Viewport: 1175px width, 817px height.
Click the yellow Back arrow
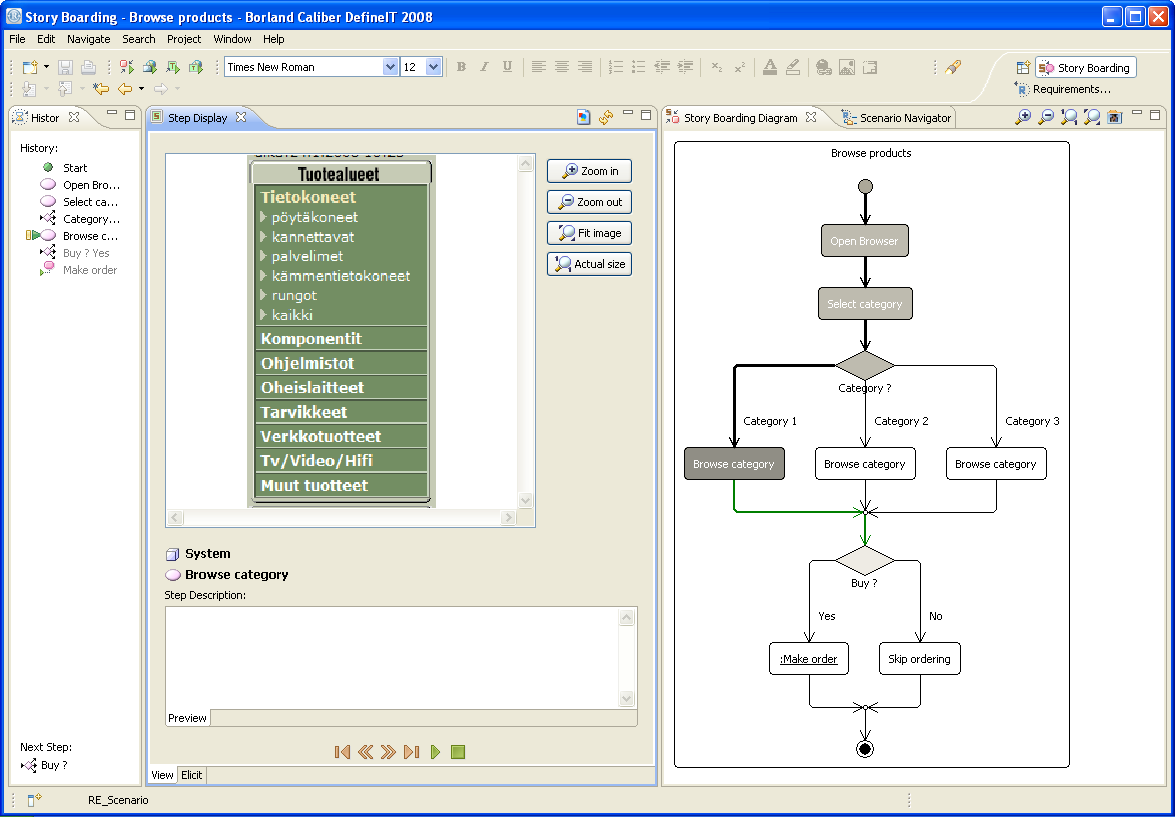(x=124, y=88)
